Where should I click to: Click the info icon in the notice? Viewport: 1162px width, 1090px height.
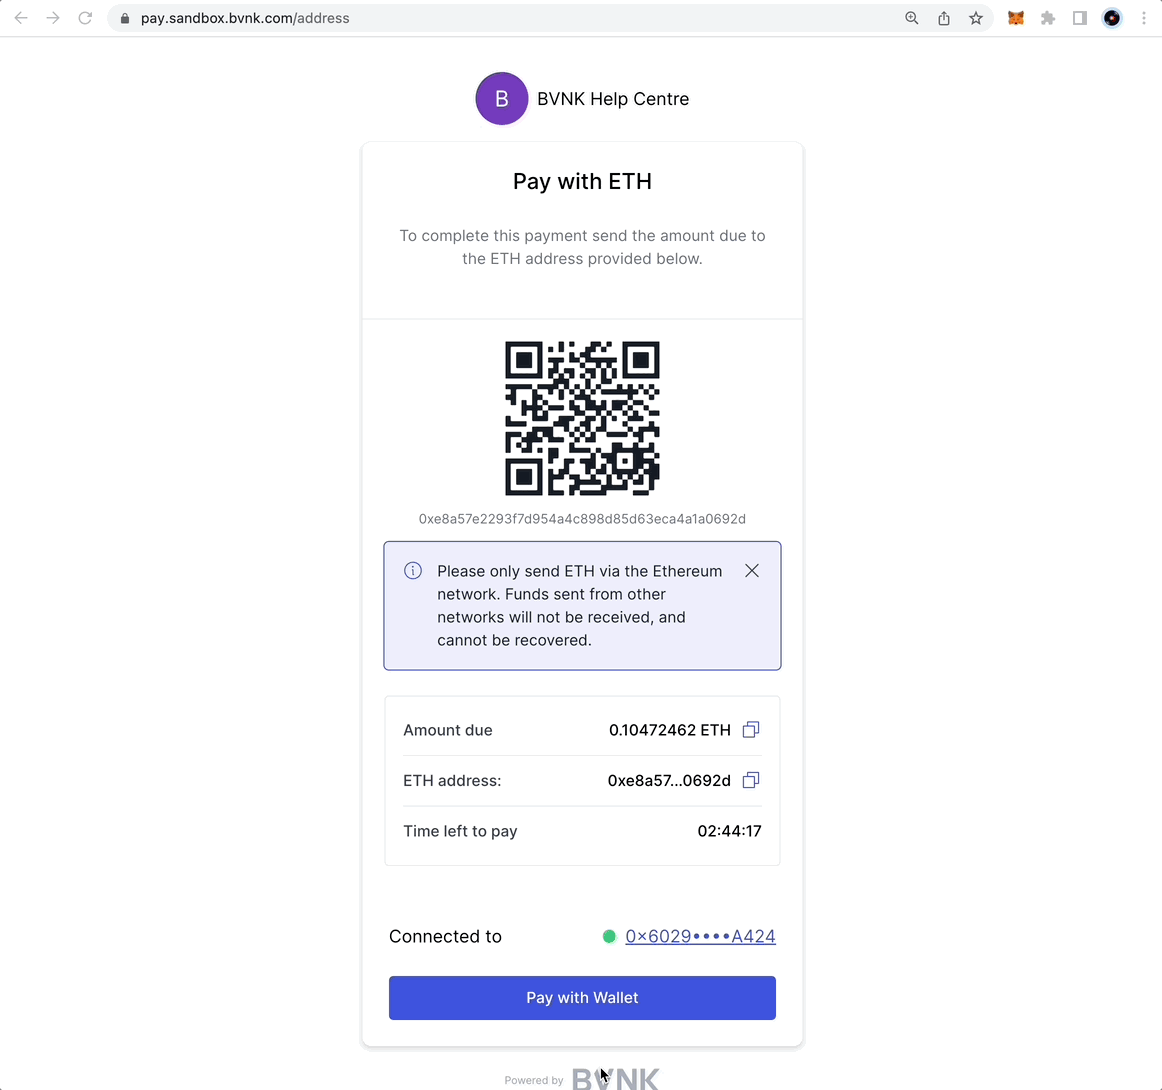click(412, 571)
